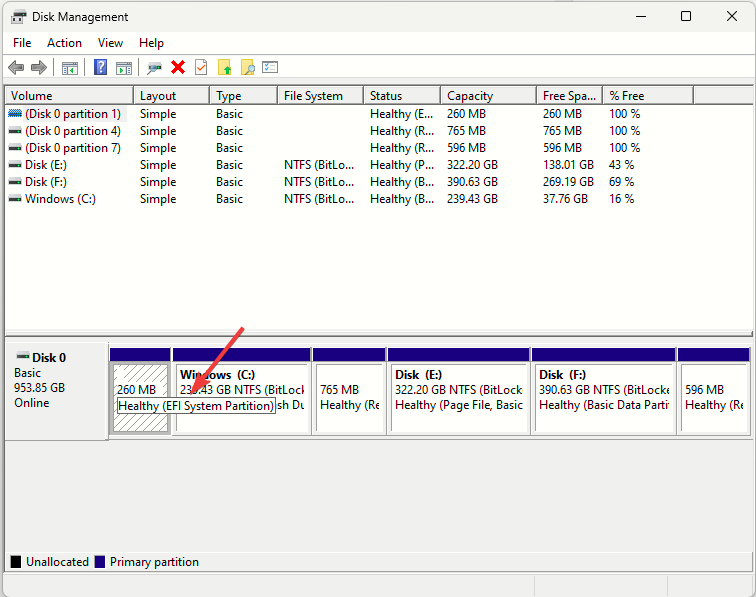Sort by the Status column header
This screenshot has height=597, width=756.
click(402, 96)
